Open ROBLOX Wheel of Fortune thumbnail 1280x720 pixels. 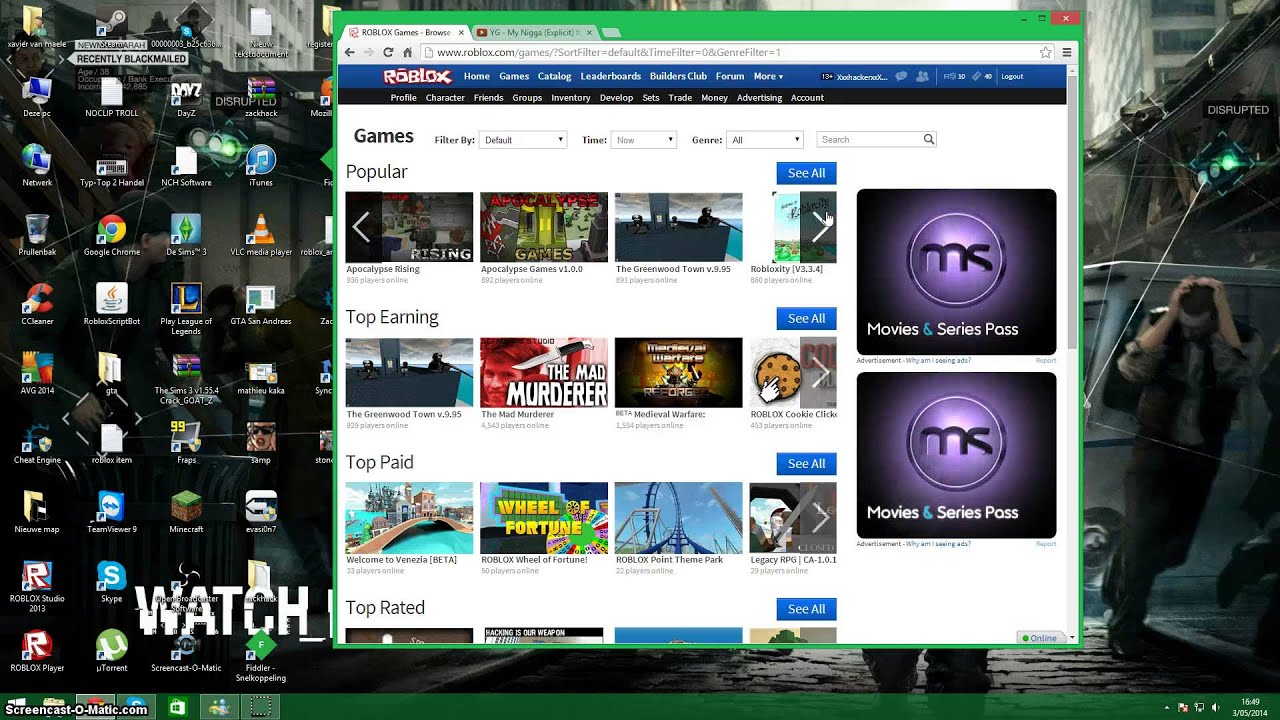pyautogui.click(x=544, y=518)
